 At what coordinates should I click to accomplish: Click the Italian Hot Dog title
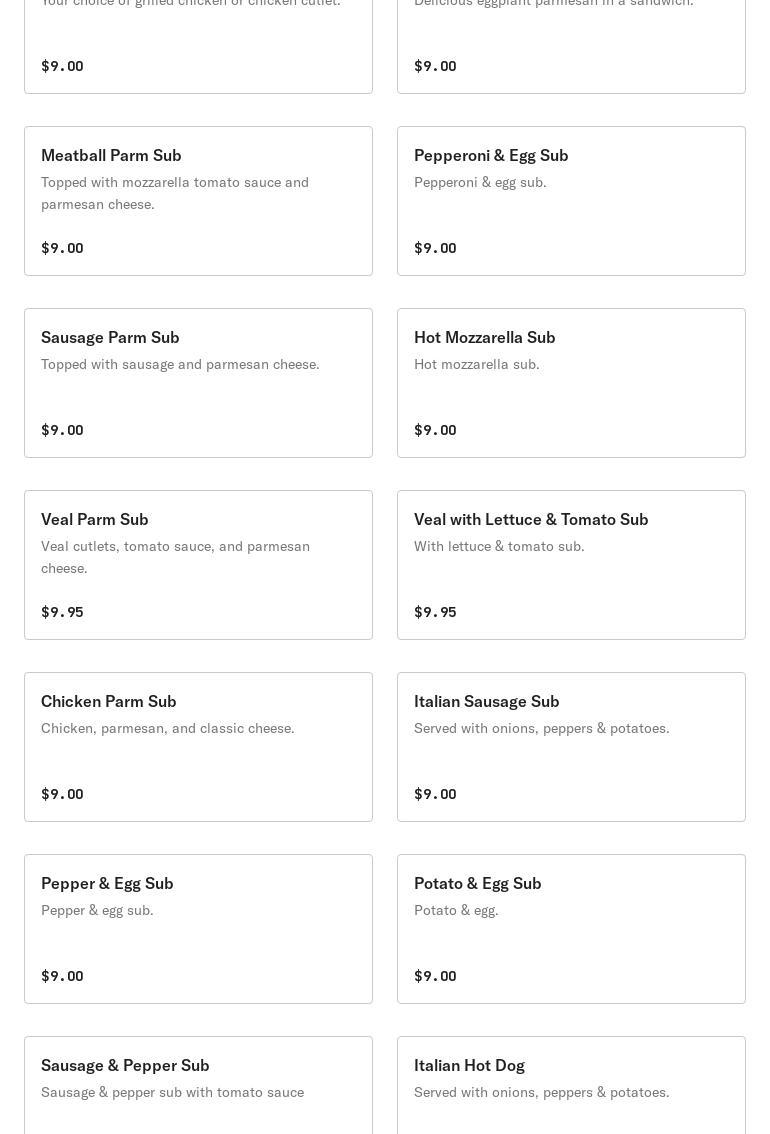[469, 1065]
